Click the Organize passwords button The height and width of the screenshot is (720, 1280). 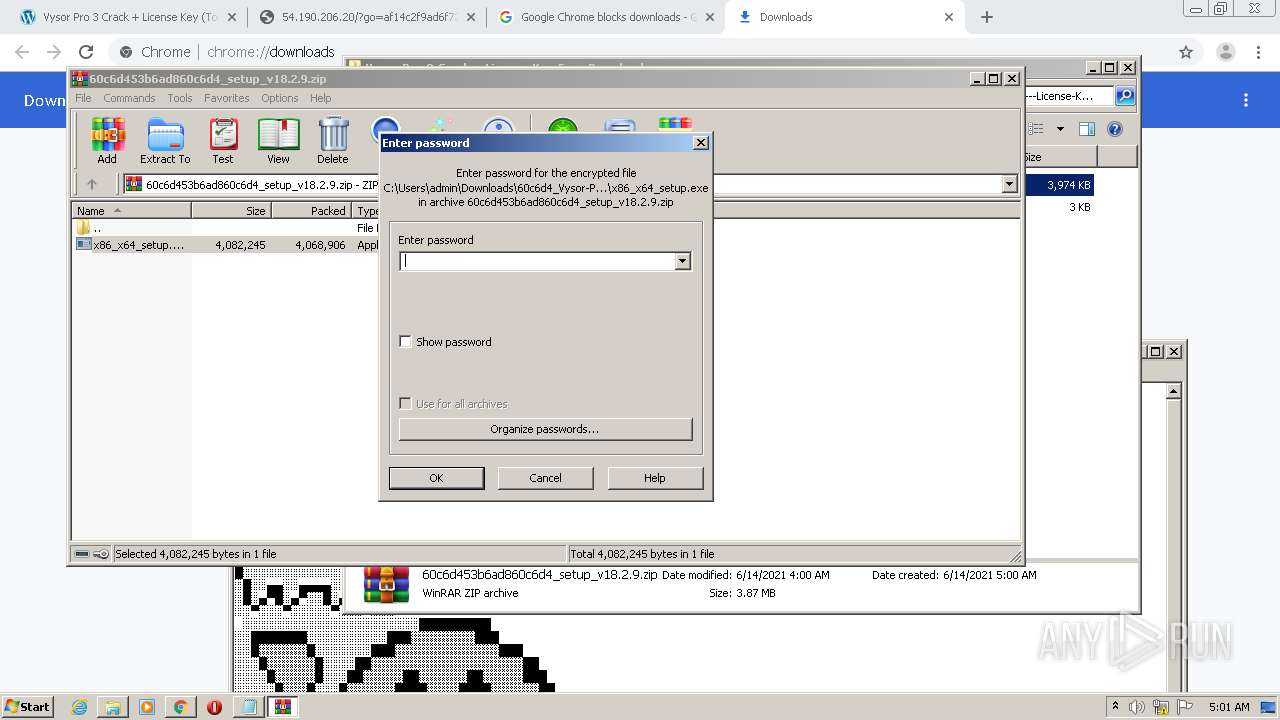pyautogui.click(x=545, y=429)
